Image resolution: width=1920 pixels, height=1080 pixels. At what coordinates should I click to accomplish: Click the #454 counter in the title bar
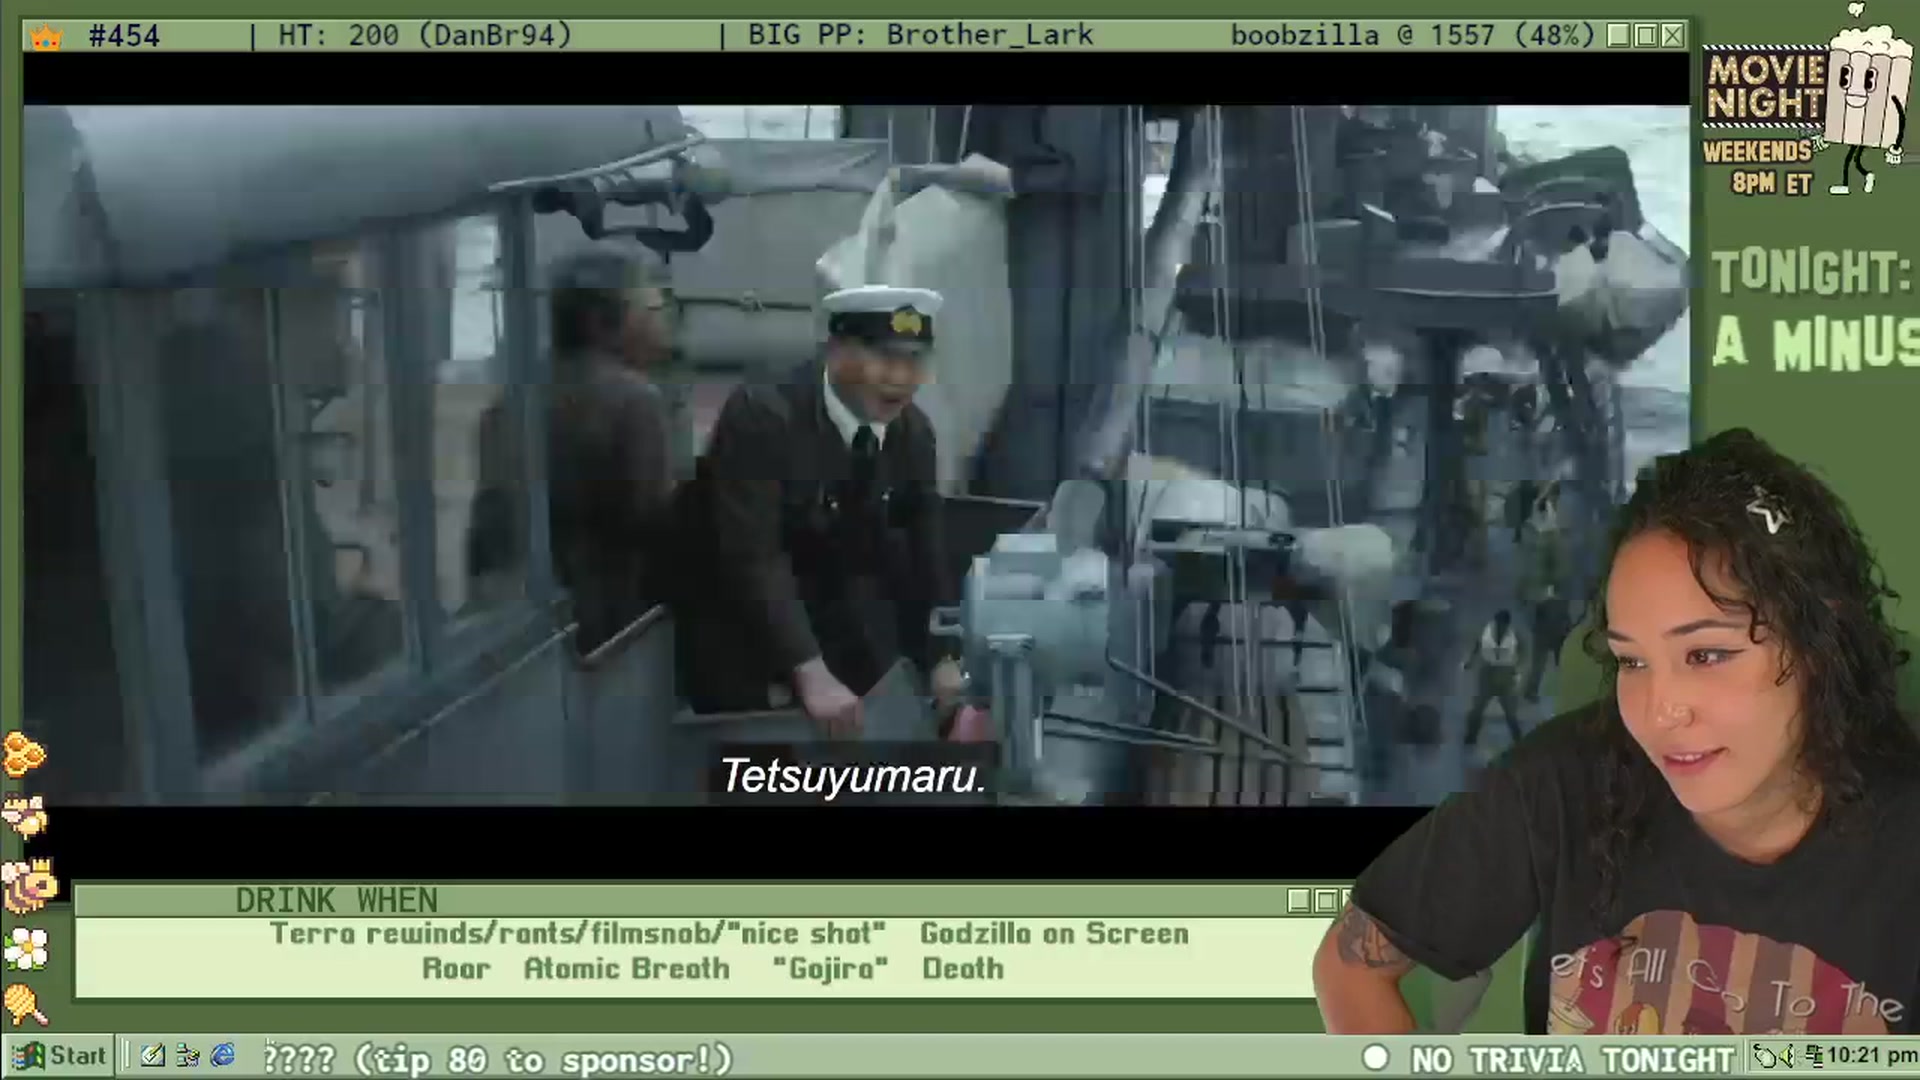tap(124, 37)
